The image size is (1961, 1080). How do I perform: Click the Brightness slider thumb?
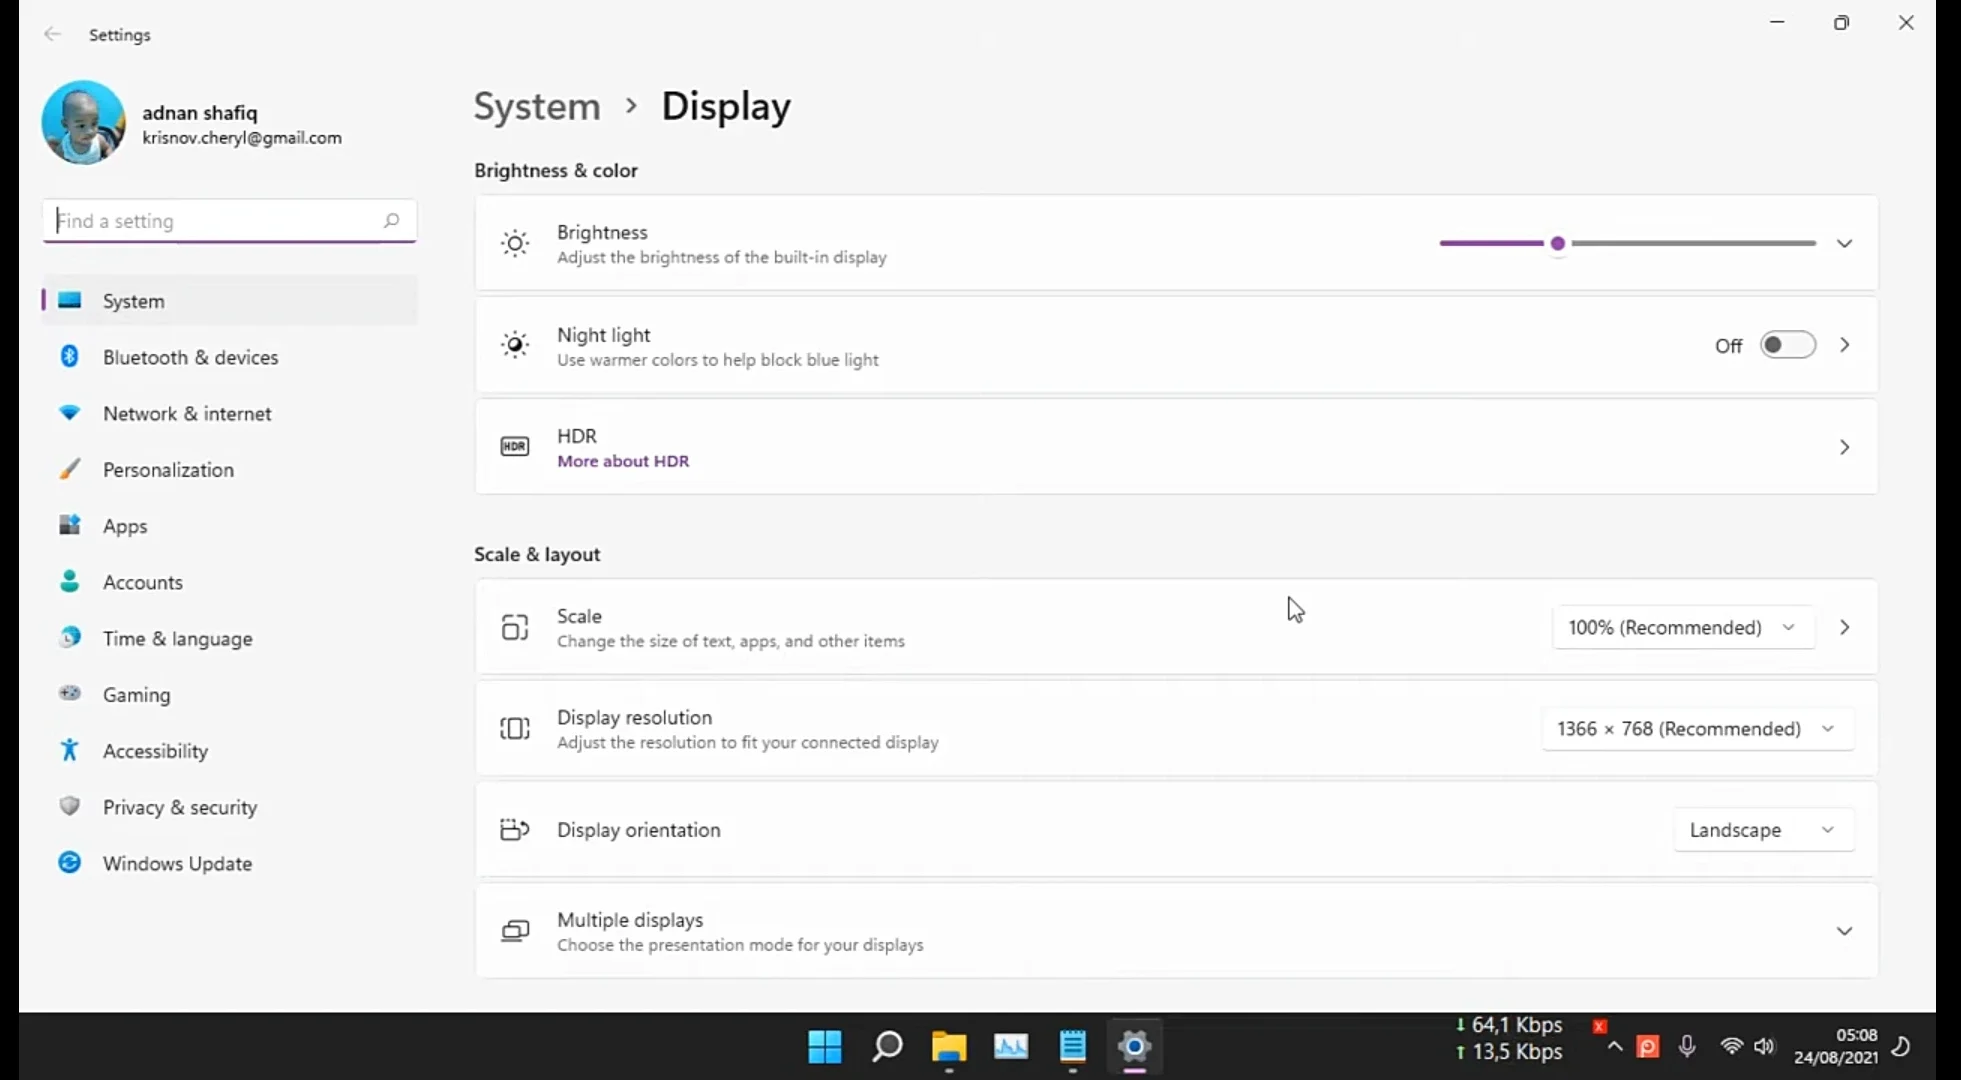[1557, 243]
